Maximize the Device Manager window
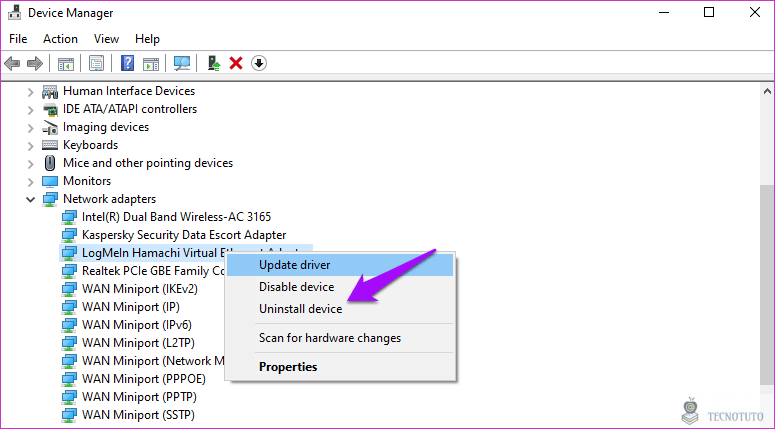The height and width of the screenshot is (429, 775). pyautogui.click(x=709, y=12)
